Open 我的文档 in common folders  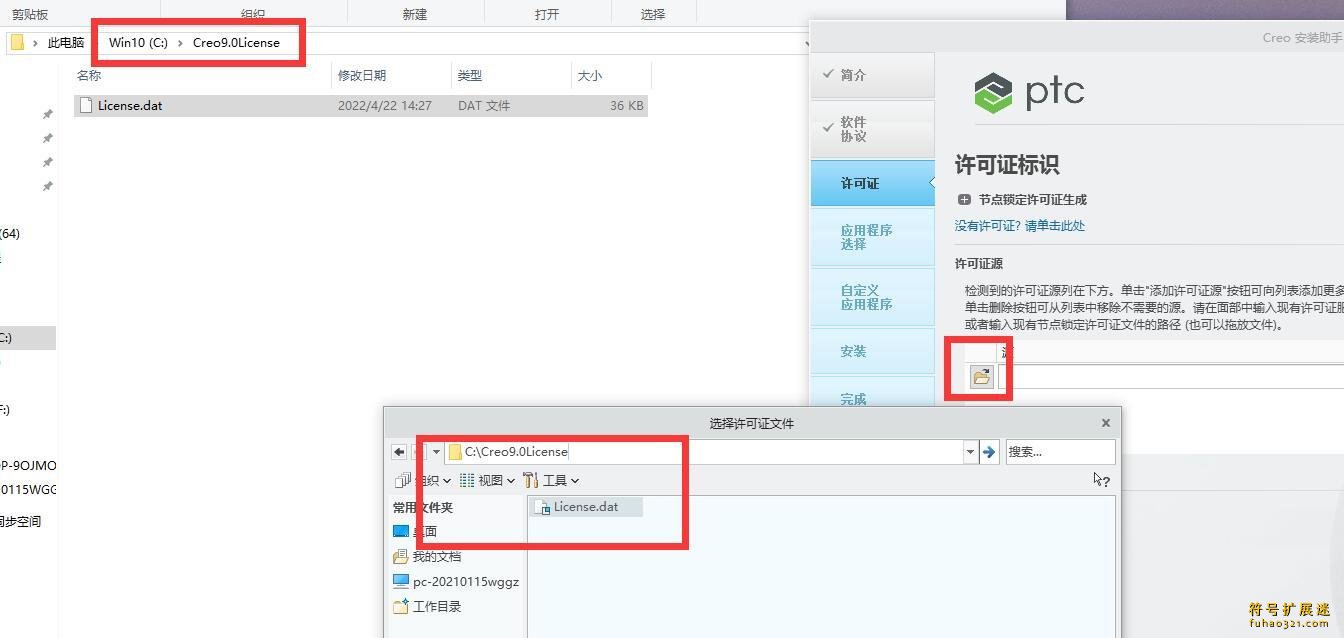tap(427, 556)
